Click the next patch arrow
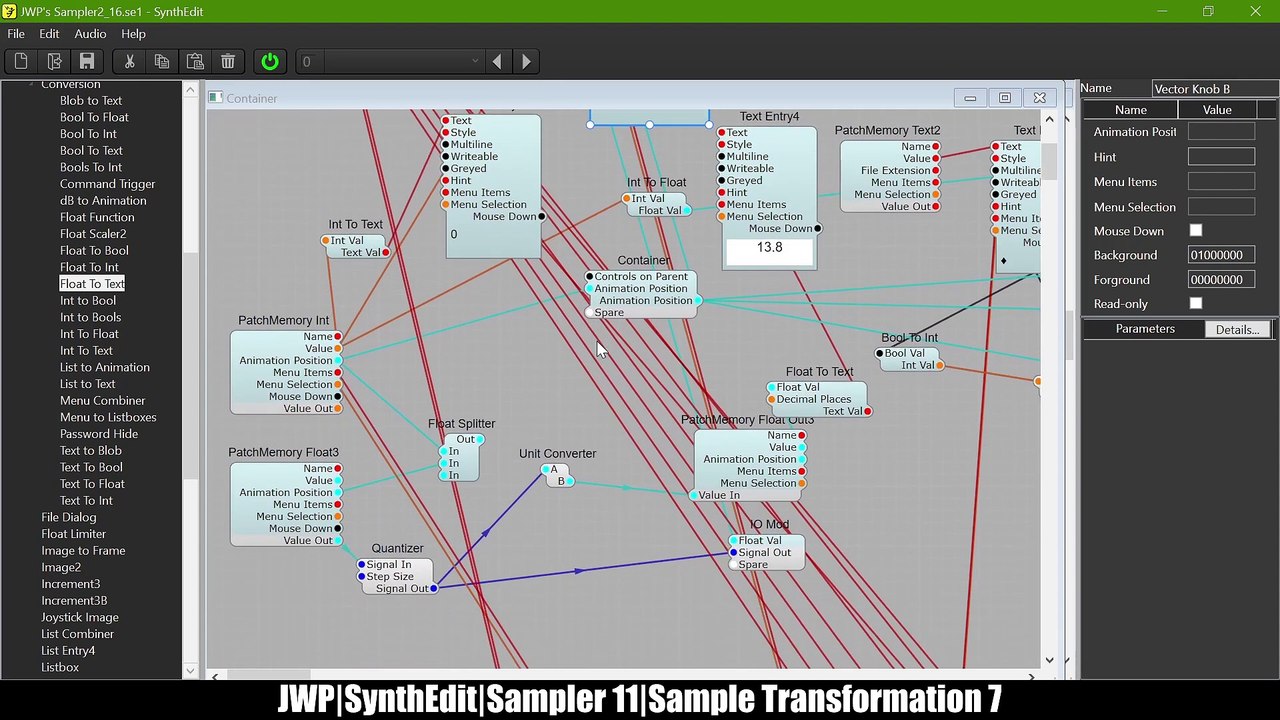 pyautogui.click(x=526, y=62)
